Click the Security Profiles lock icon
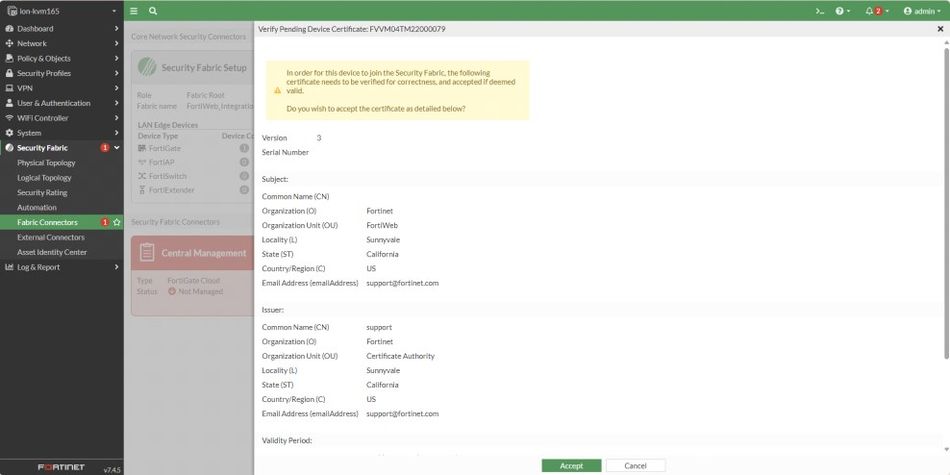950x475 pixels. tap(9, 73)
